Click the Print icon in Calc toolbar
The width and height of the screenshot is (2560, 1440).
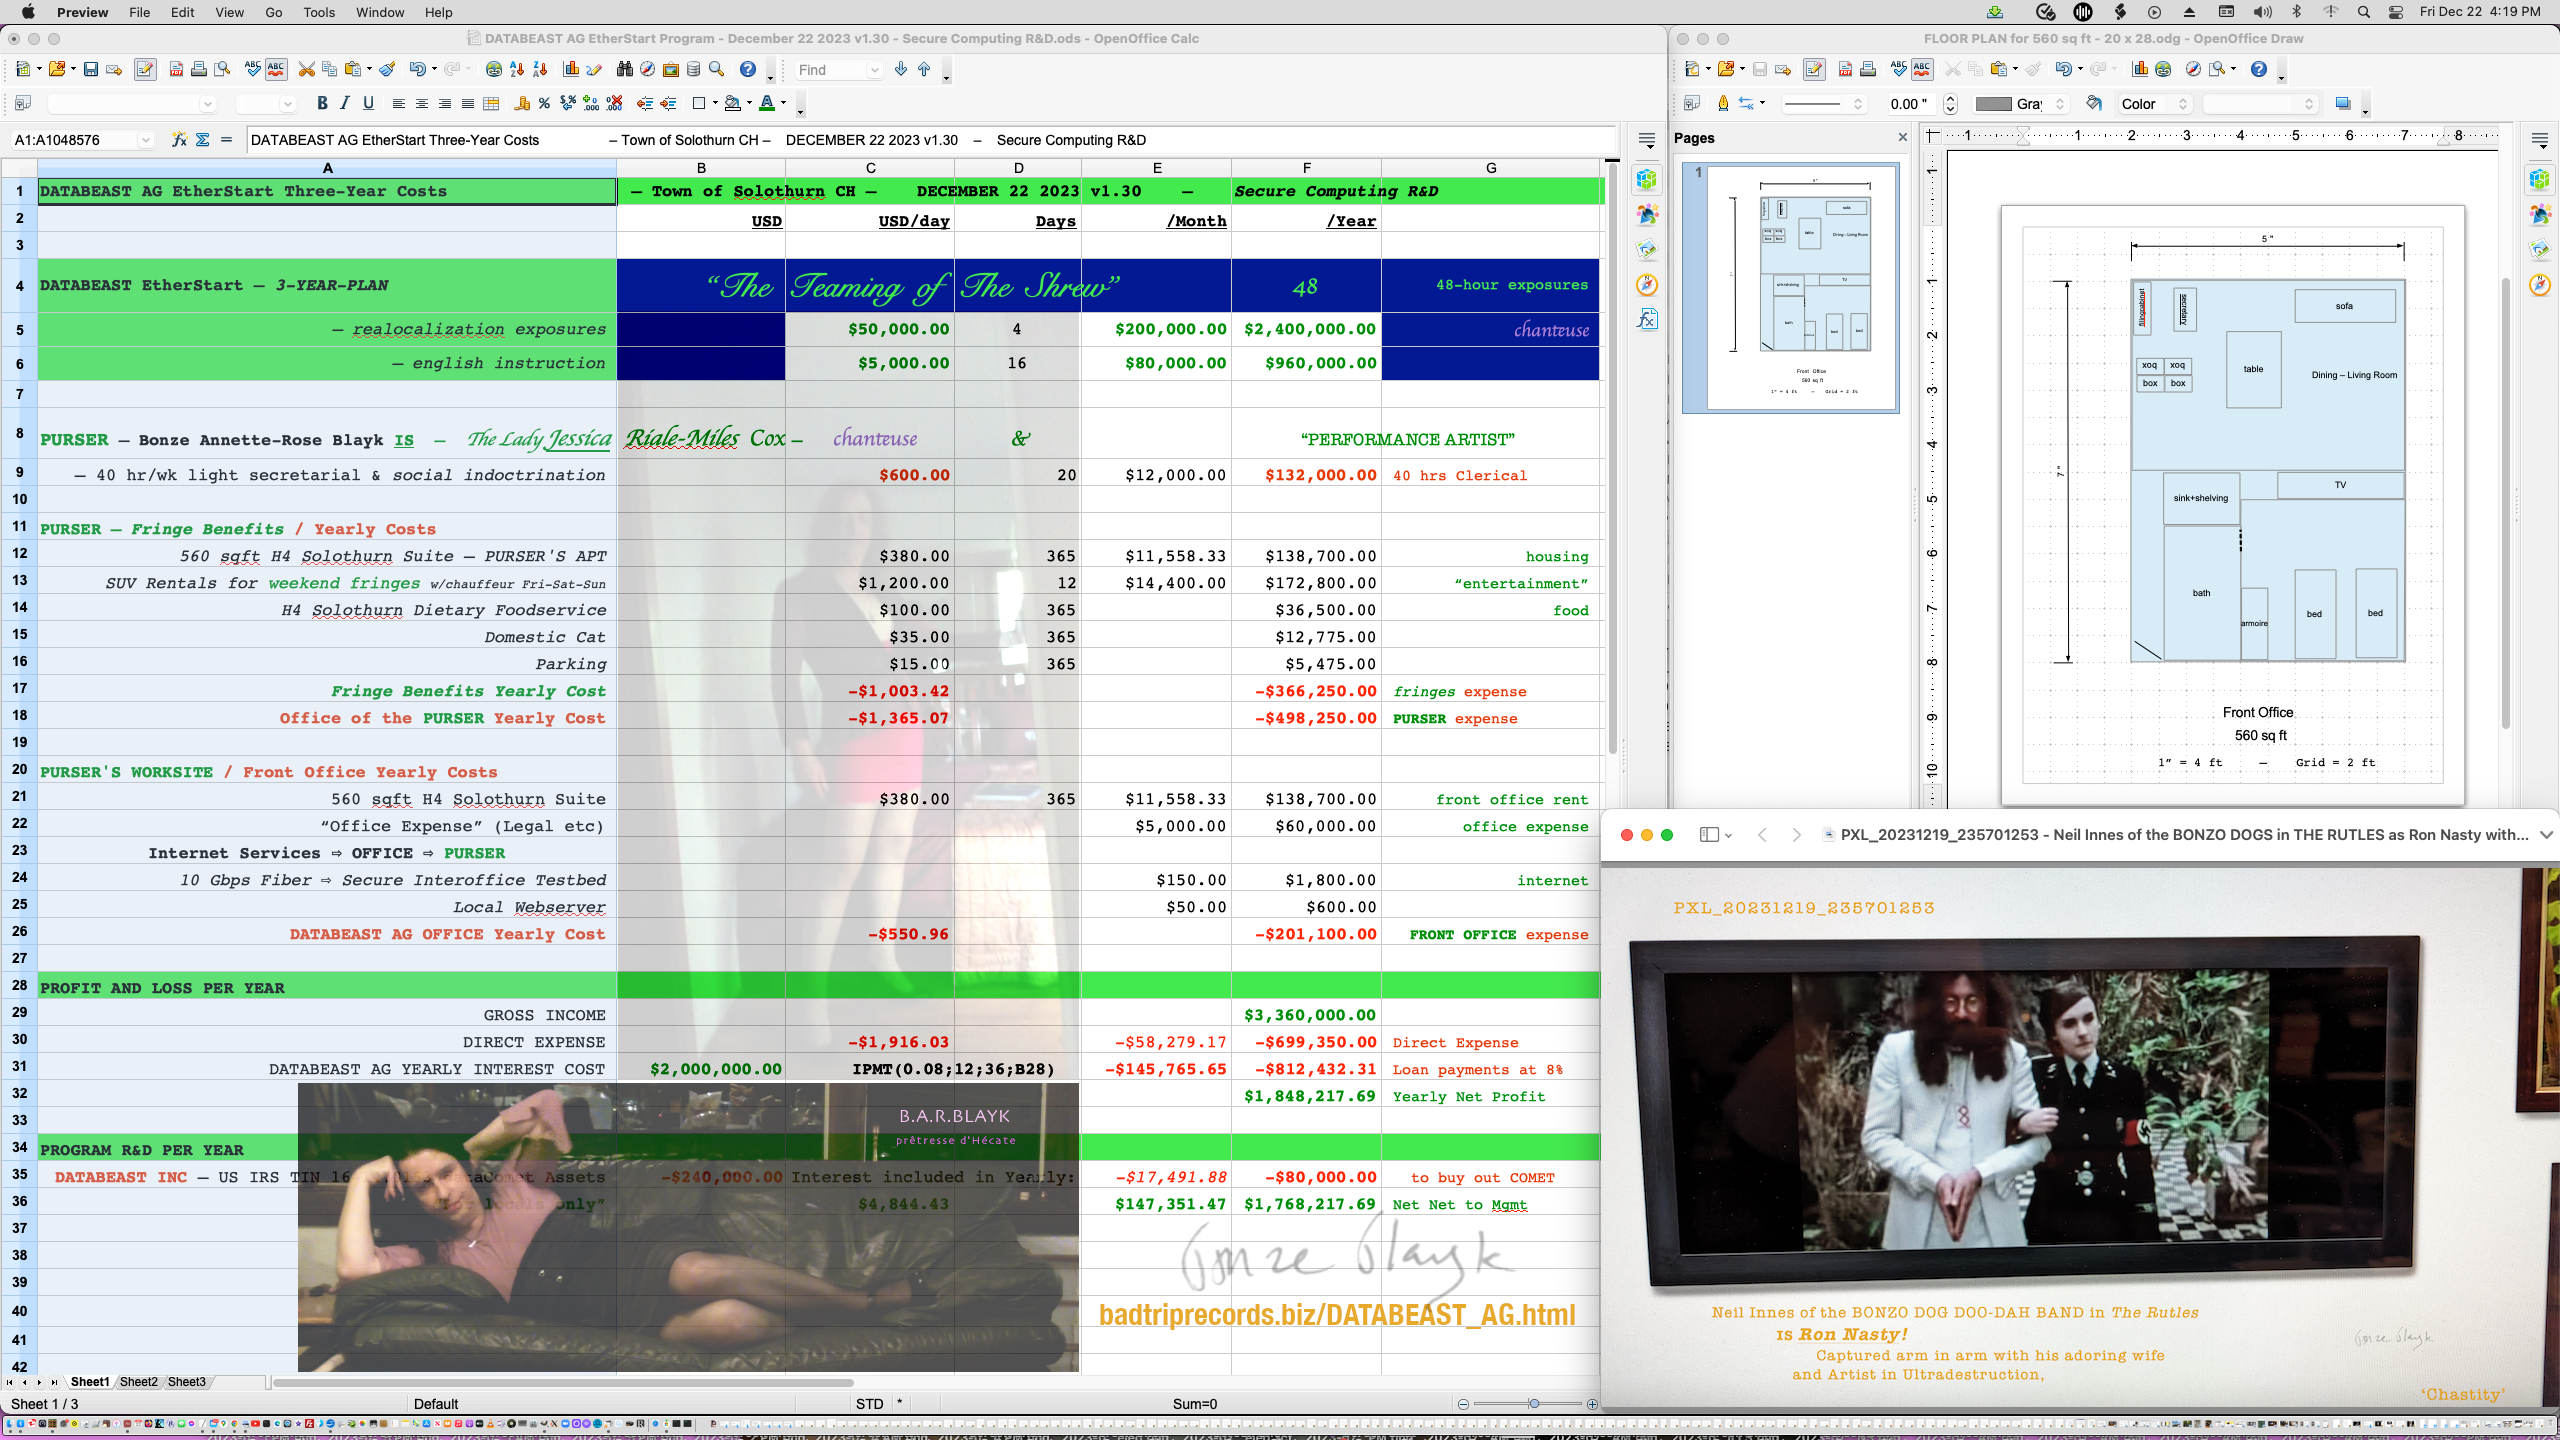199,69
